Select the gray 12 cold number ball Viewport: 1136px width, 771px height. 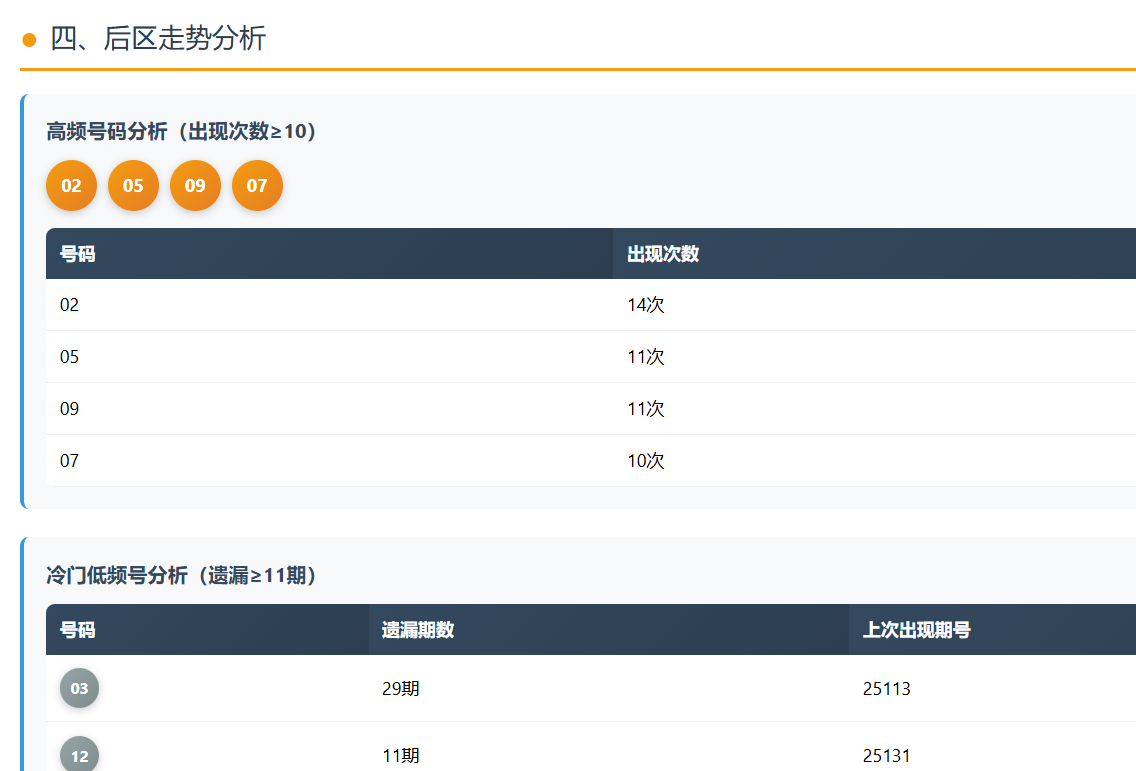point(79,755)
